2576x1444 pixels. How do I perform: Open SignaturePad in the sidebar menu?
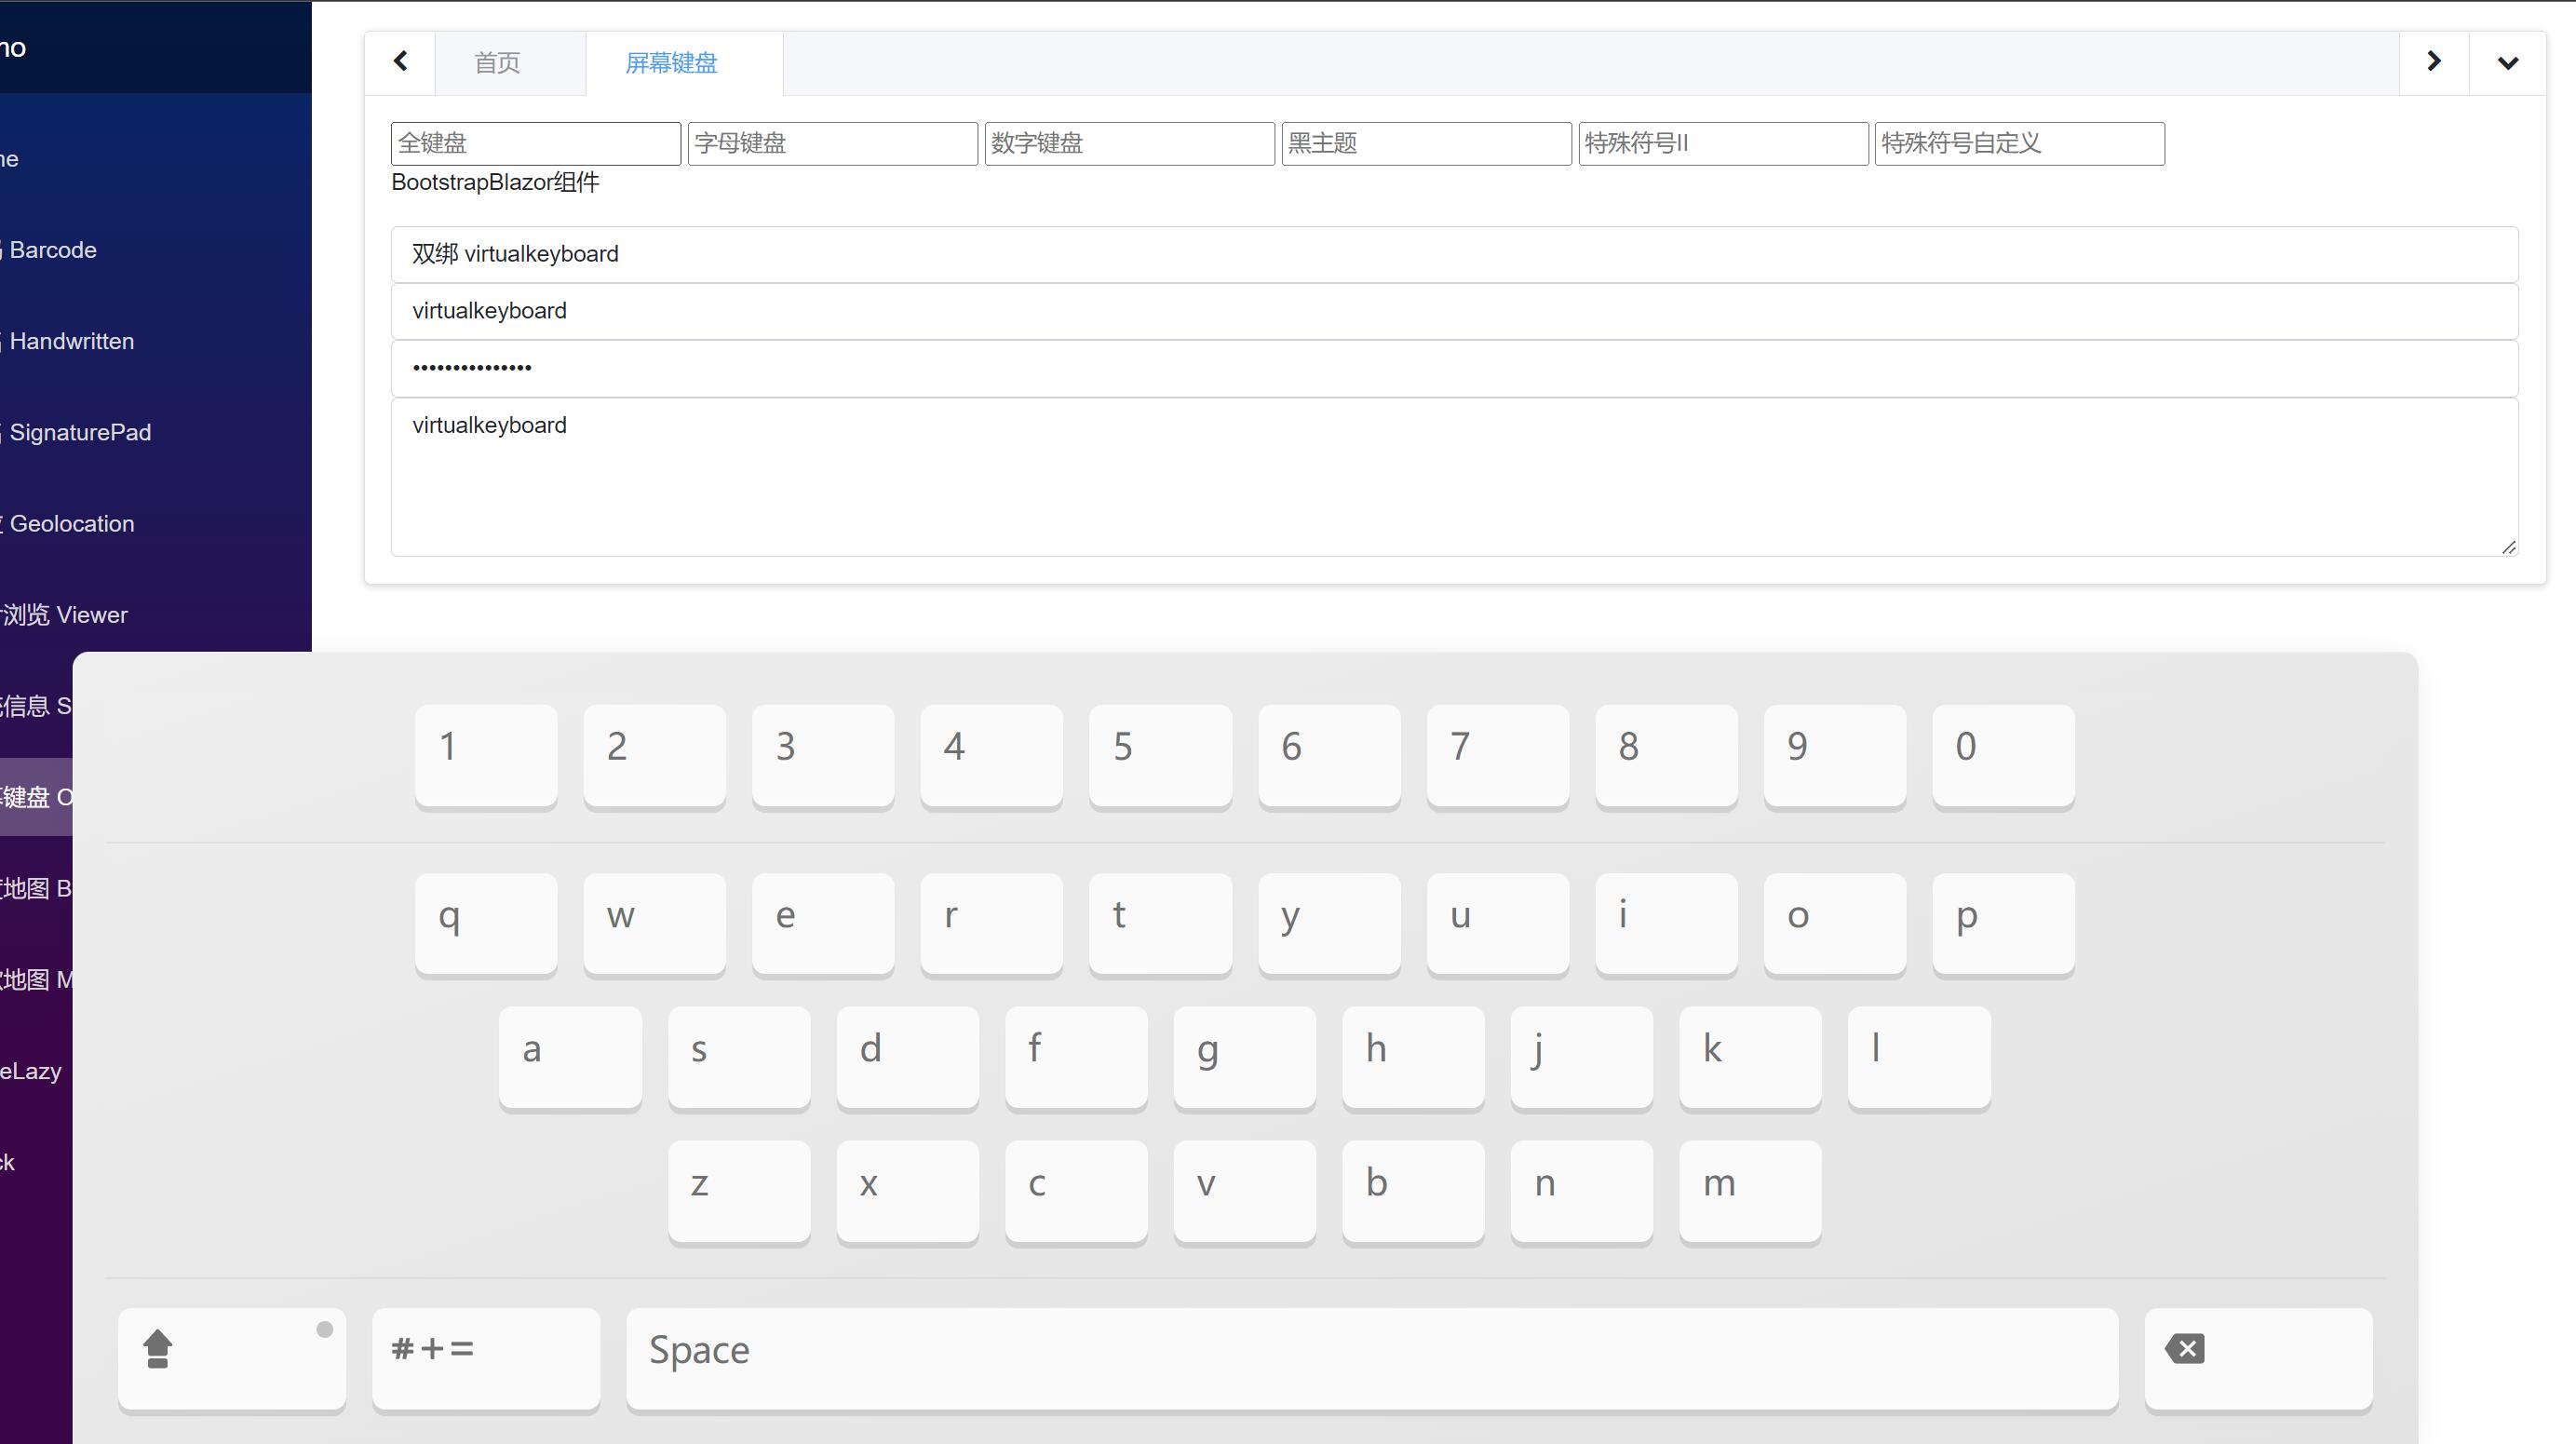click(x=80, y=432)
